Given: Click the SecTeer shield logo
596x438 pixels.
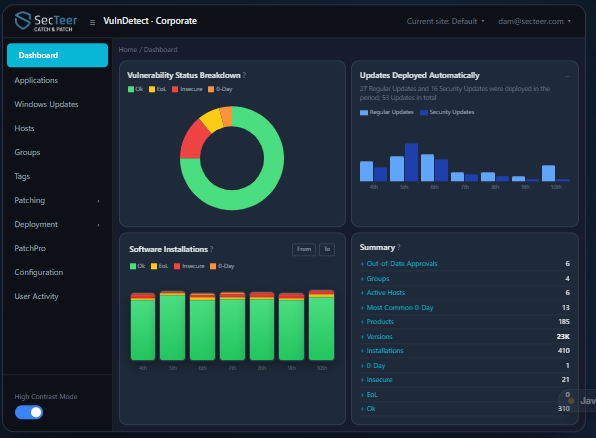Looking at the screenshot, I should (22, 21).
